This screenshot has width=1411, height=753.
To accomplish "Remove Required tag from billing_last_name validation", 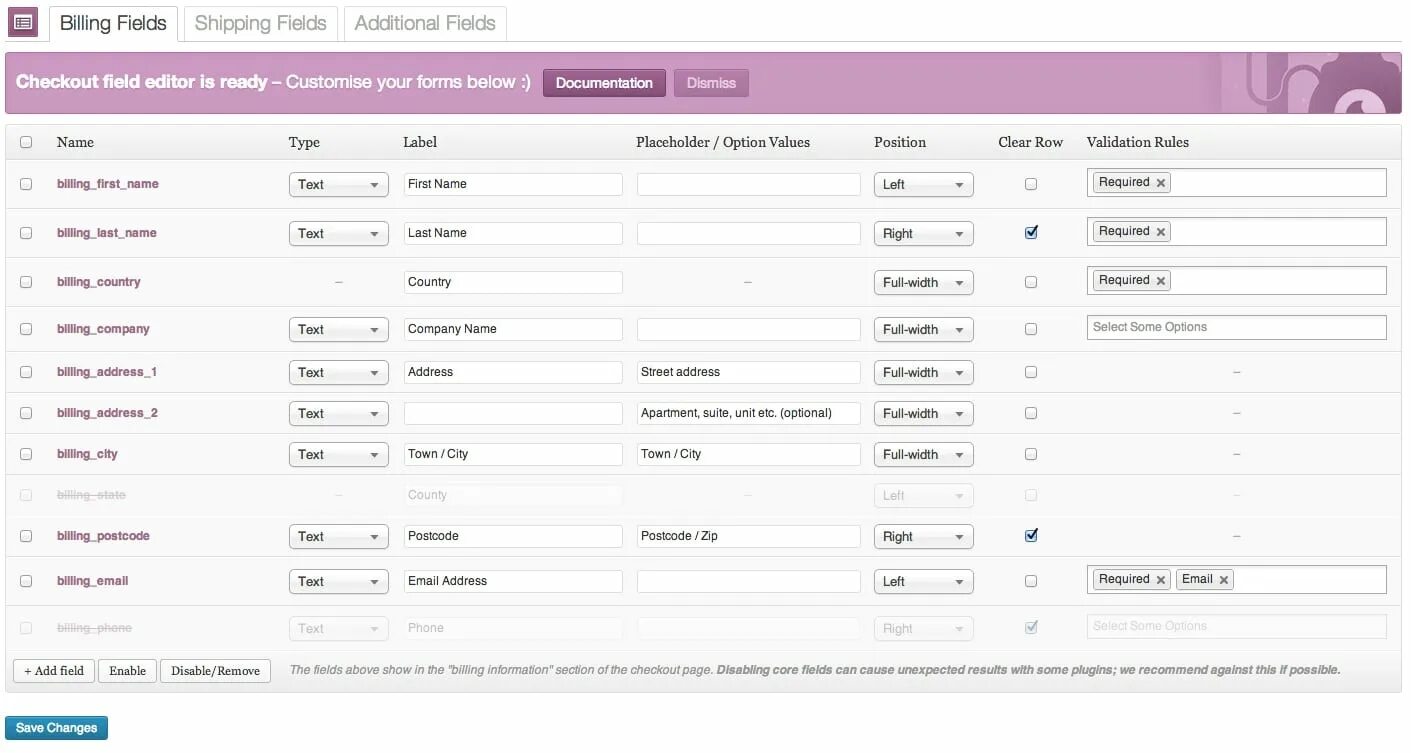I will click(1161, 232).
